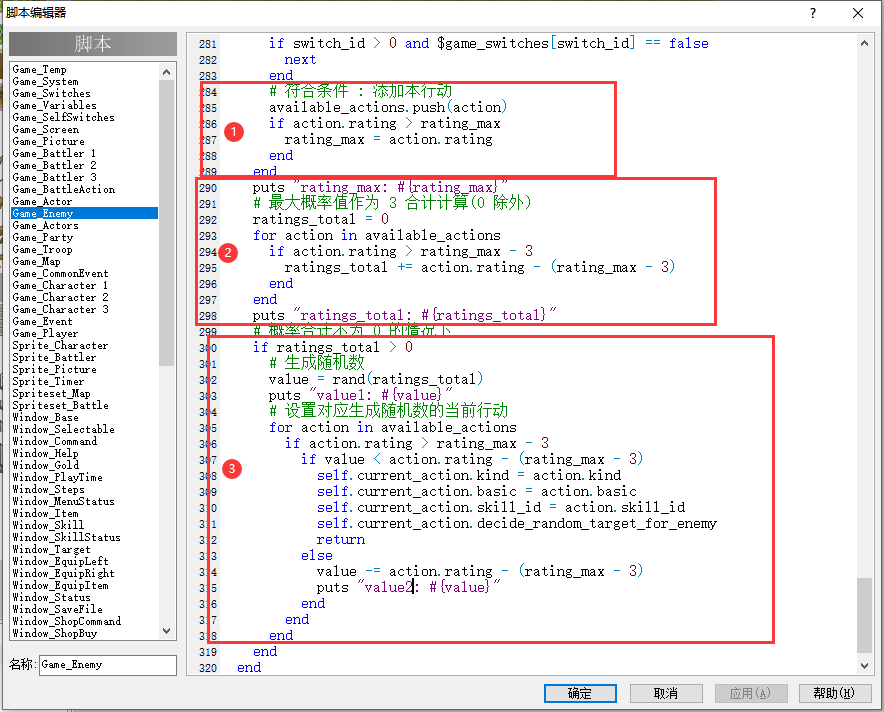This screenshot has height=712, width=884.
Task: Select Window_Command script
Action: [x=55, y=441]
